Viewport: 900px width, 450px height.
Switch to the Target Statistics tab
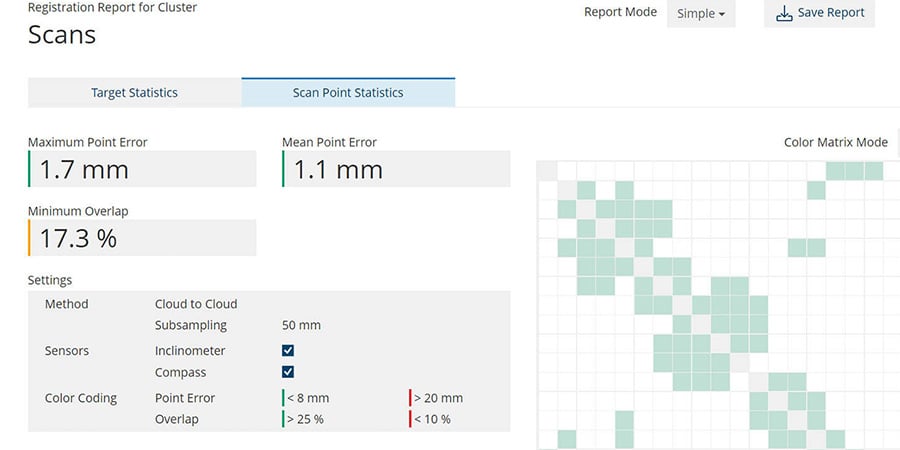pos(134,93)
